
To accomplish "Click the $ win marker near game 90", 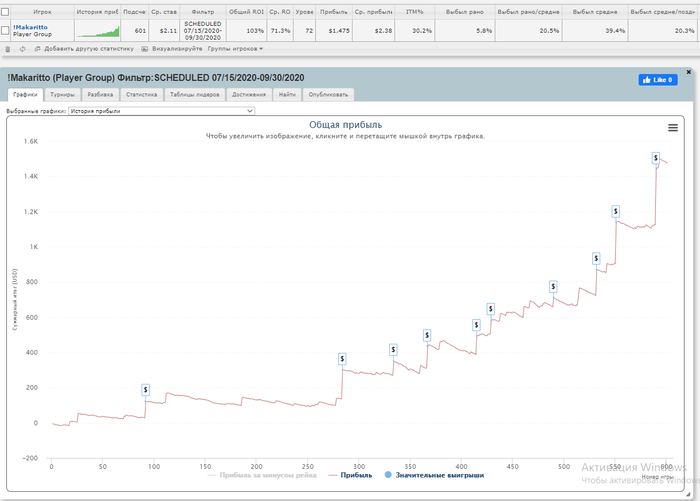I will 146,390.
